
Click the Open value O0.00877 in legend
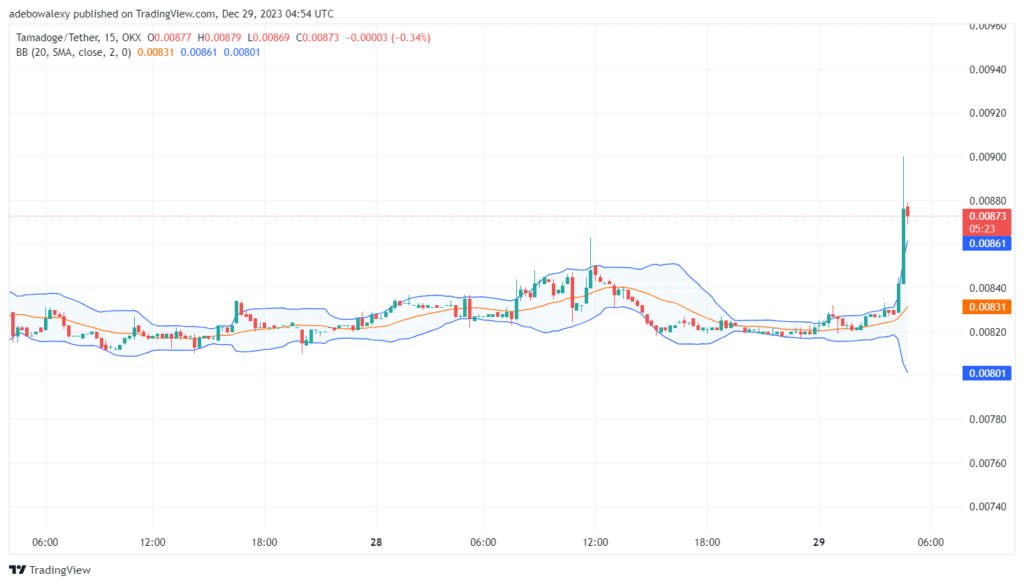[169, 38]
